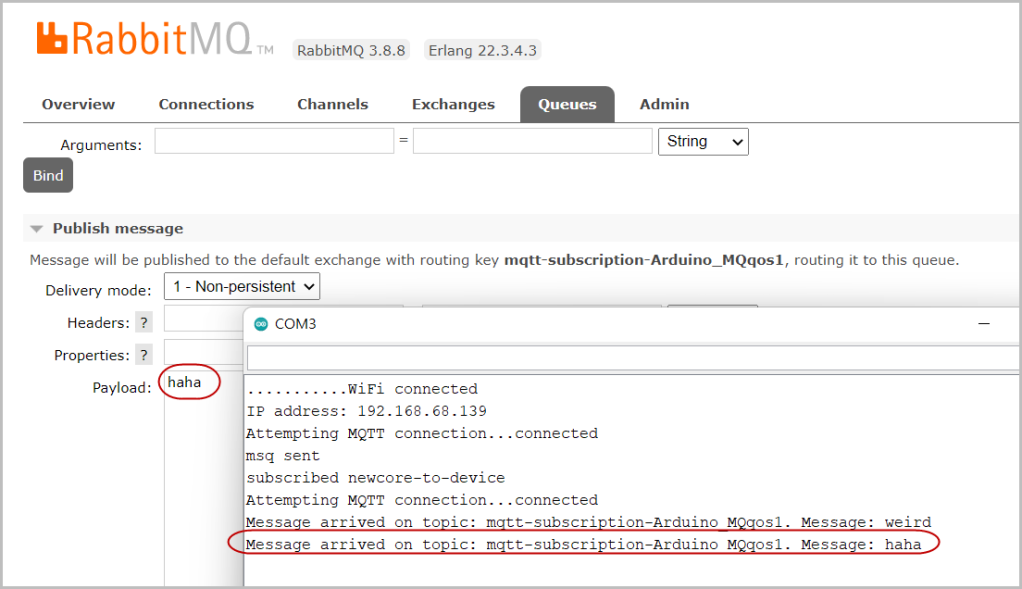Minimize the COM3 serial monitor window

coord(984,324)
